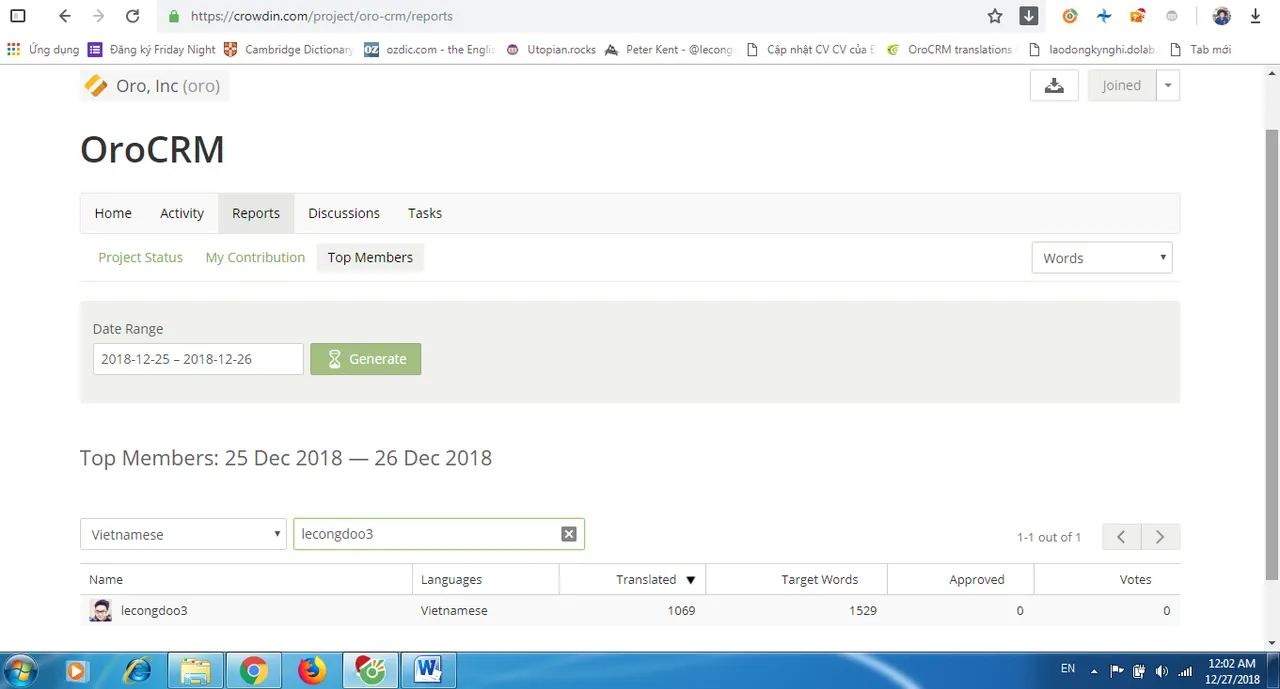Select the Reports tab
The height and width of the screenshot is (689, 1280).
click(256, 213)
